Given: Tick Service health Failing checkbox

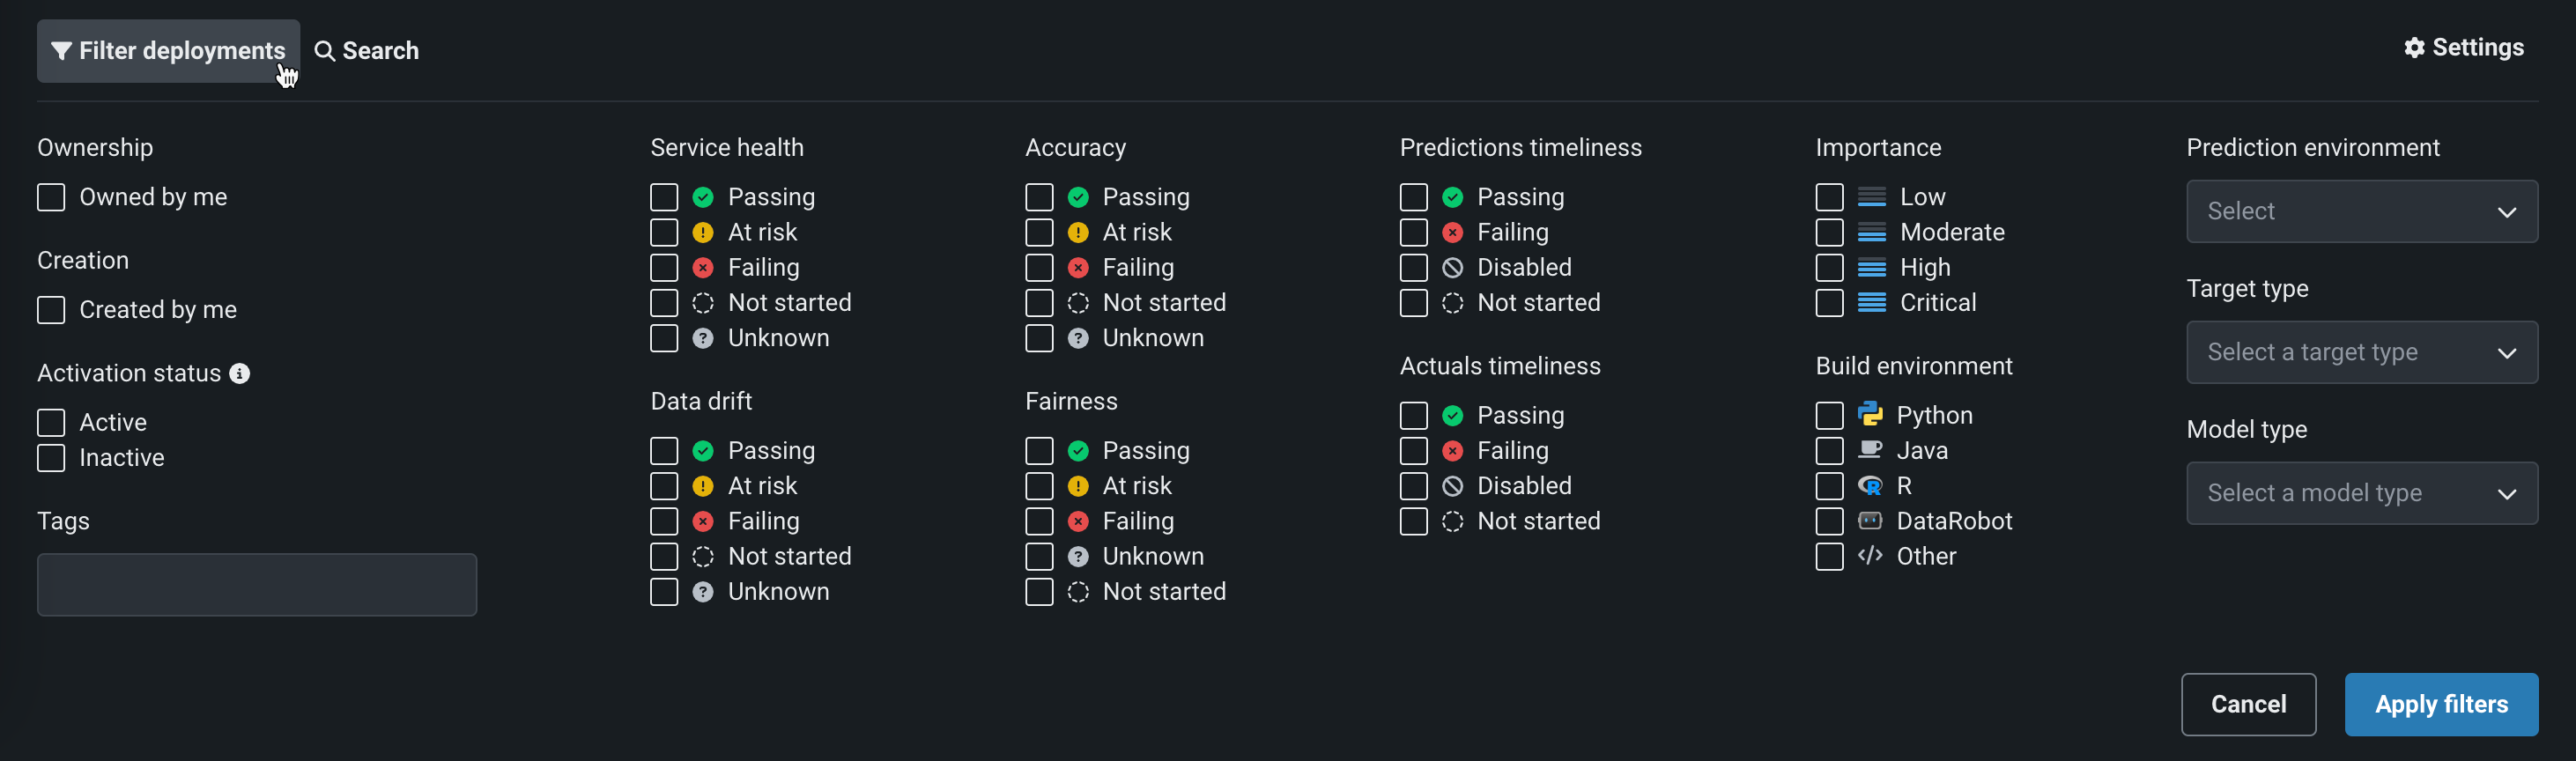Looking at the screenshot, I should pos(664,268).
